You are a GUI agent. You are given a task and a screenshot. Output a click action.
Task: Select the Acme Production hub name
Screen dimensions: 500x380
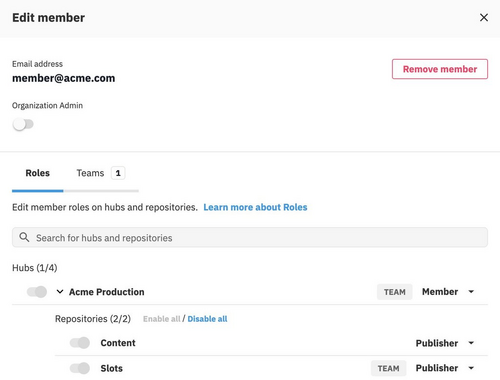(x=107, y=292)
